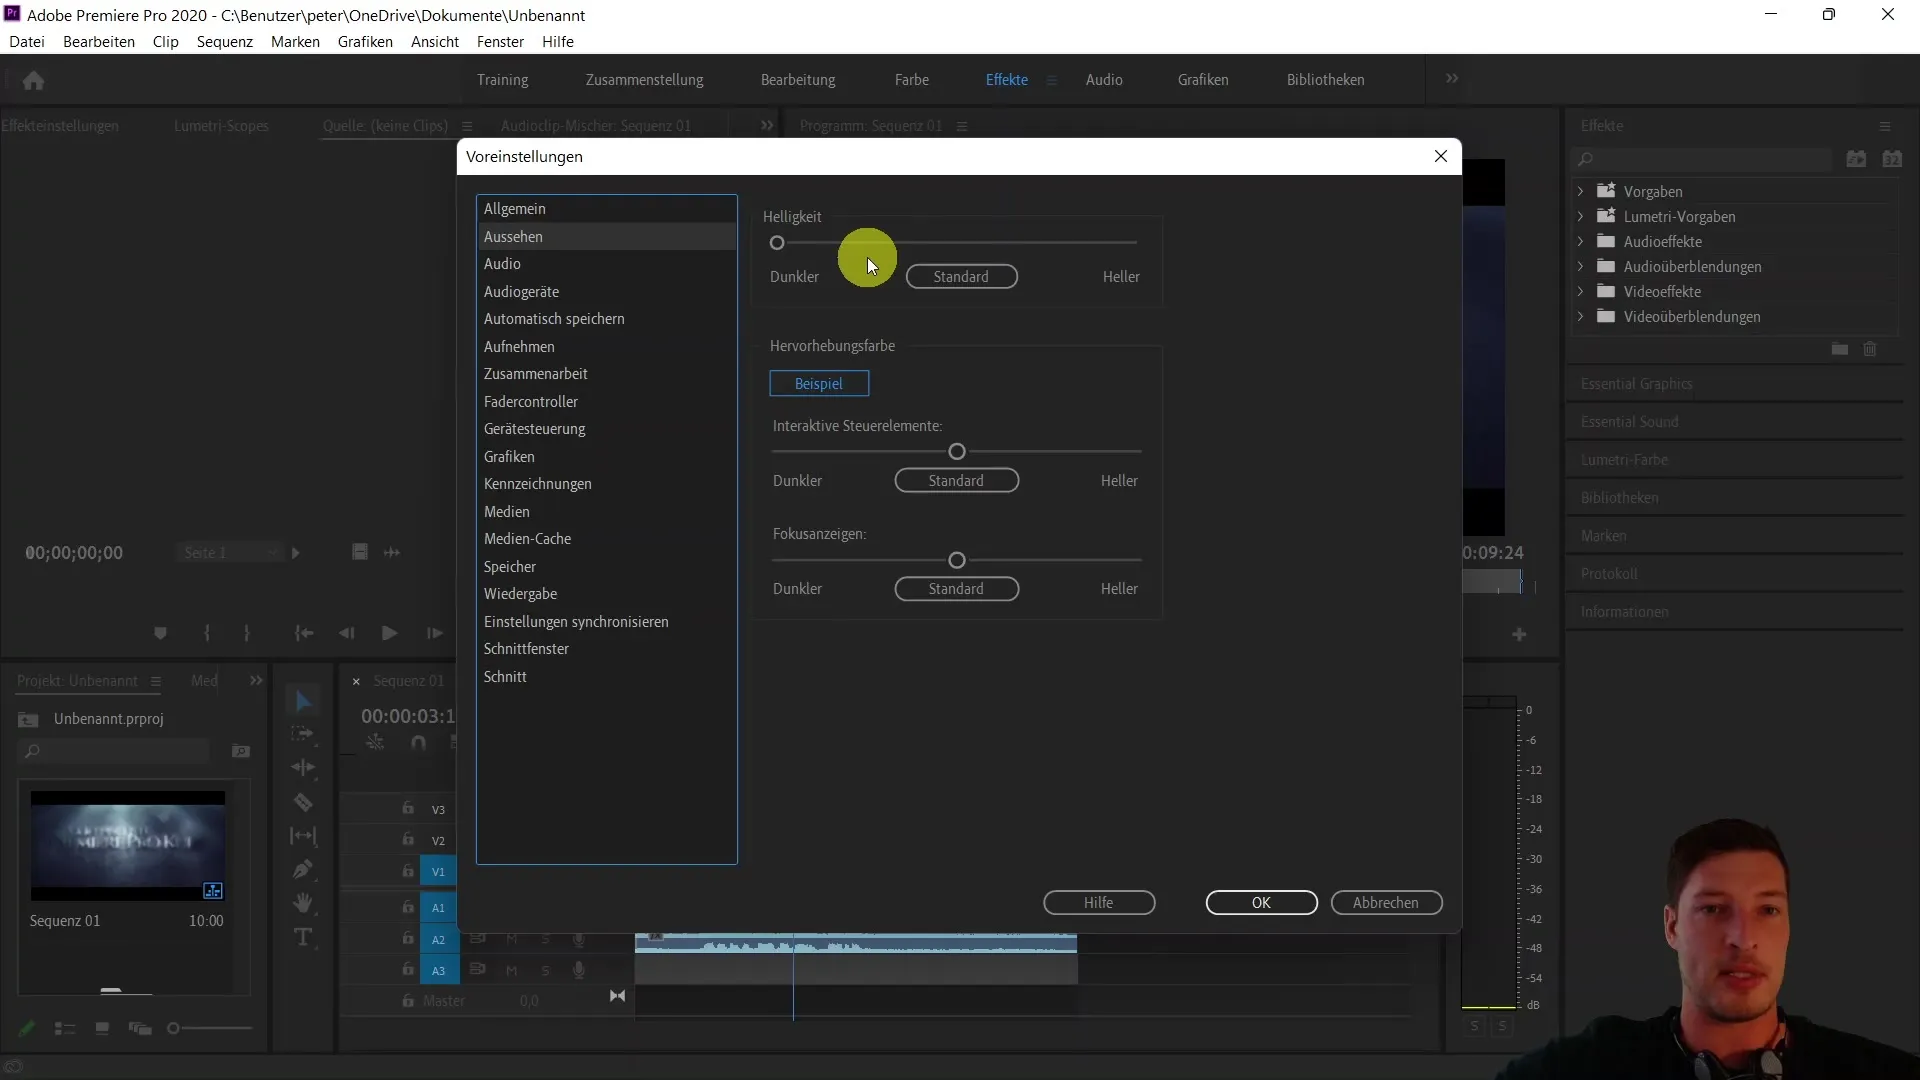
Task: Mute track A2
Action: (512, 940)
